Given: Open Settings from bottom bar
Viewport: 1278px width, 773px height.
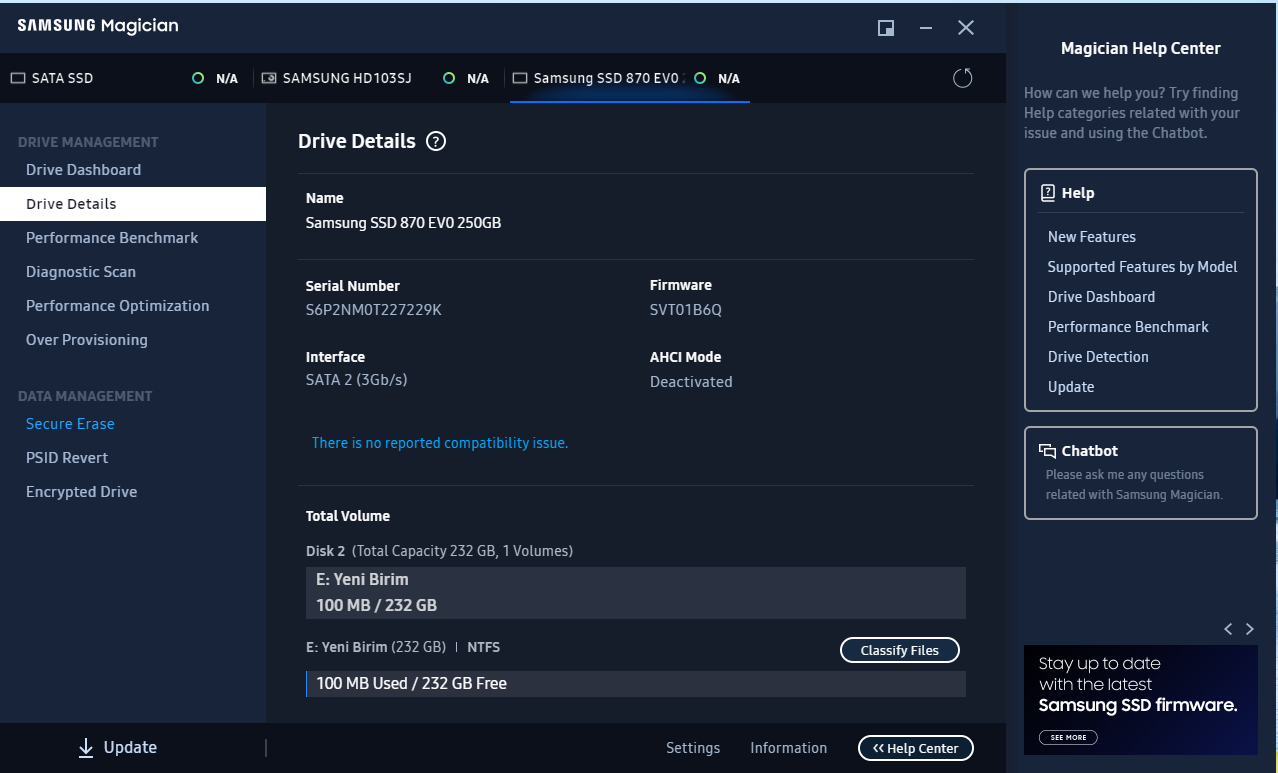Looking at the screenshot, I should pyautogui.click(x=693, y=748).
